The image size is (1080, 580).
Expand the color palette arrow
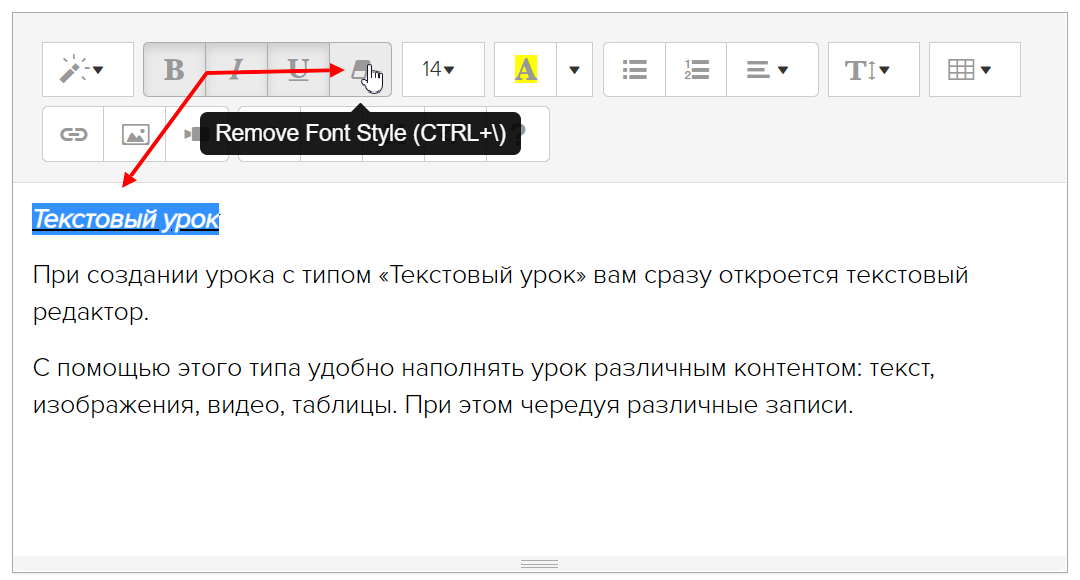click(574, 70)
